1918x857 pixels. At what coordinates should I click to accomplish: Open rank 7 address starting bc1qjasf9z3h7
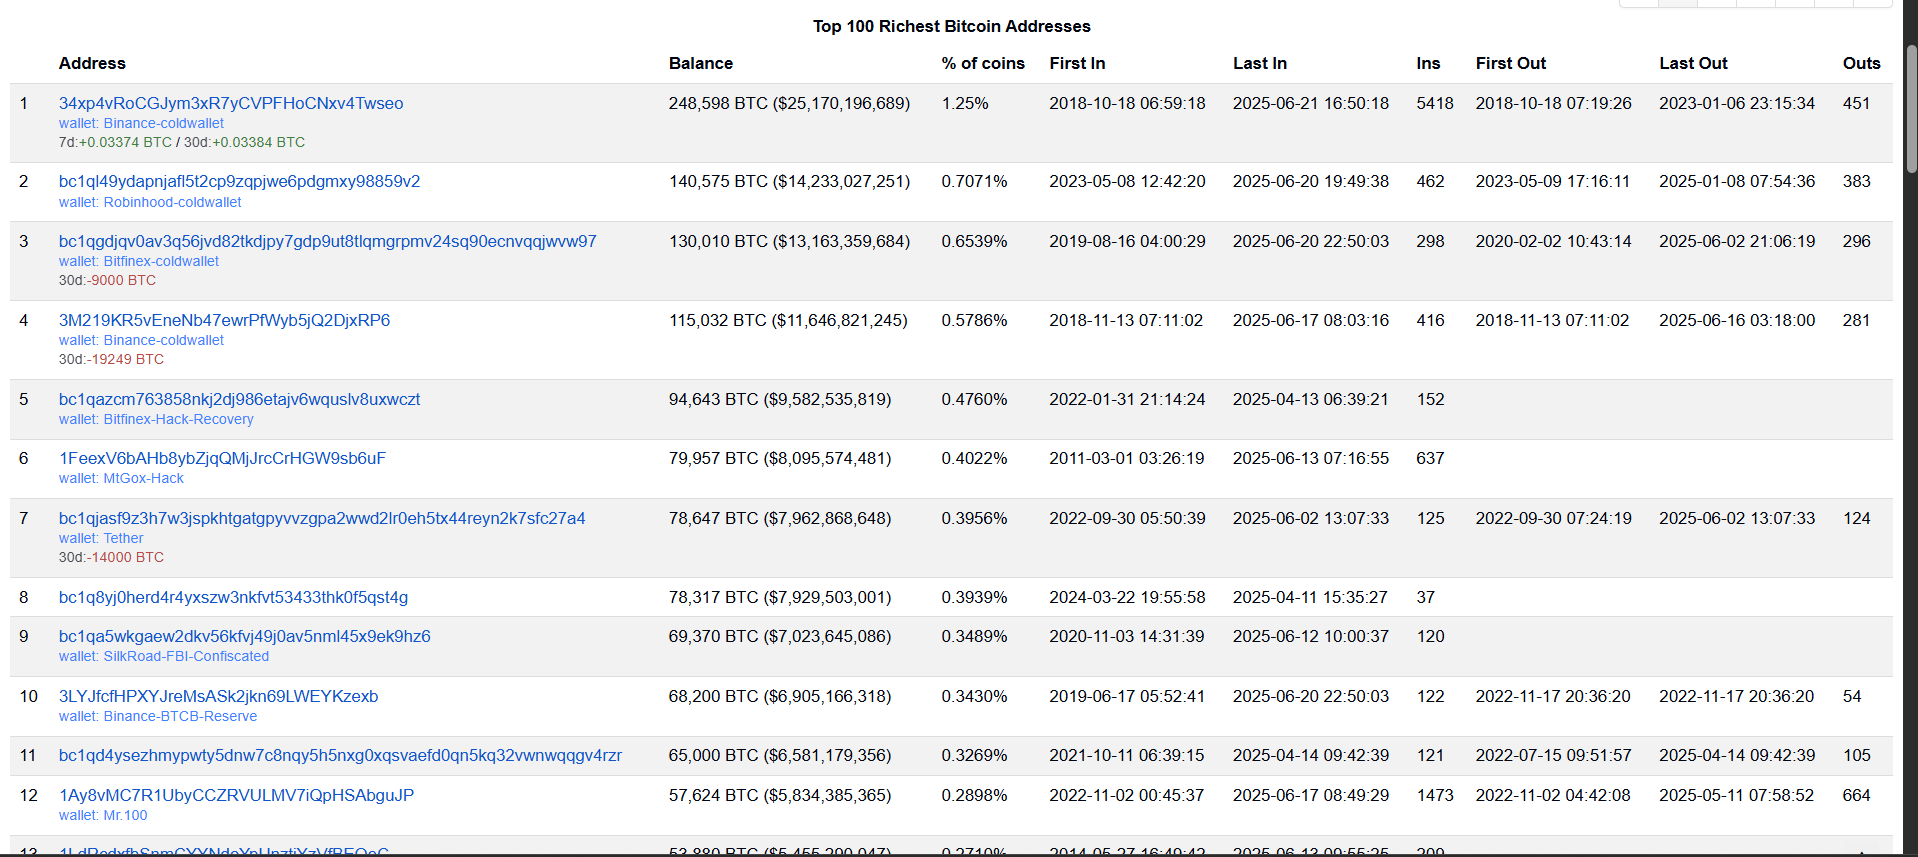pos(322,518)
